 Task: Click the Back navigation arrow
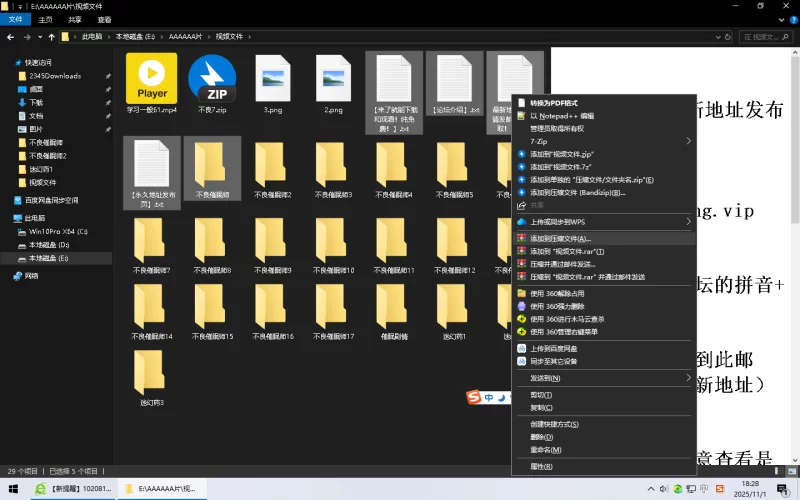pos(11,37)
